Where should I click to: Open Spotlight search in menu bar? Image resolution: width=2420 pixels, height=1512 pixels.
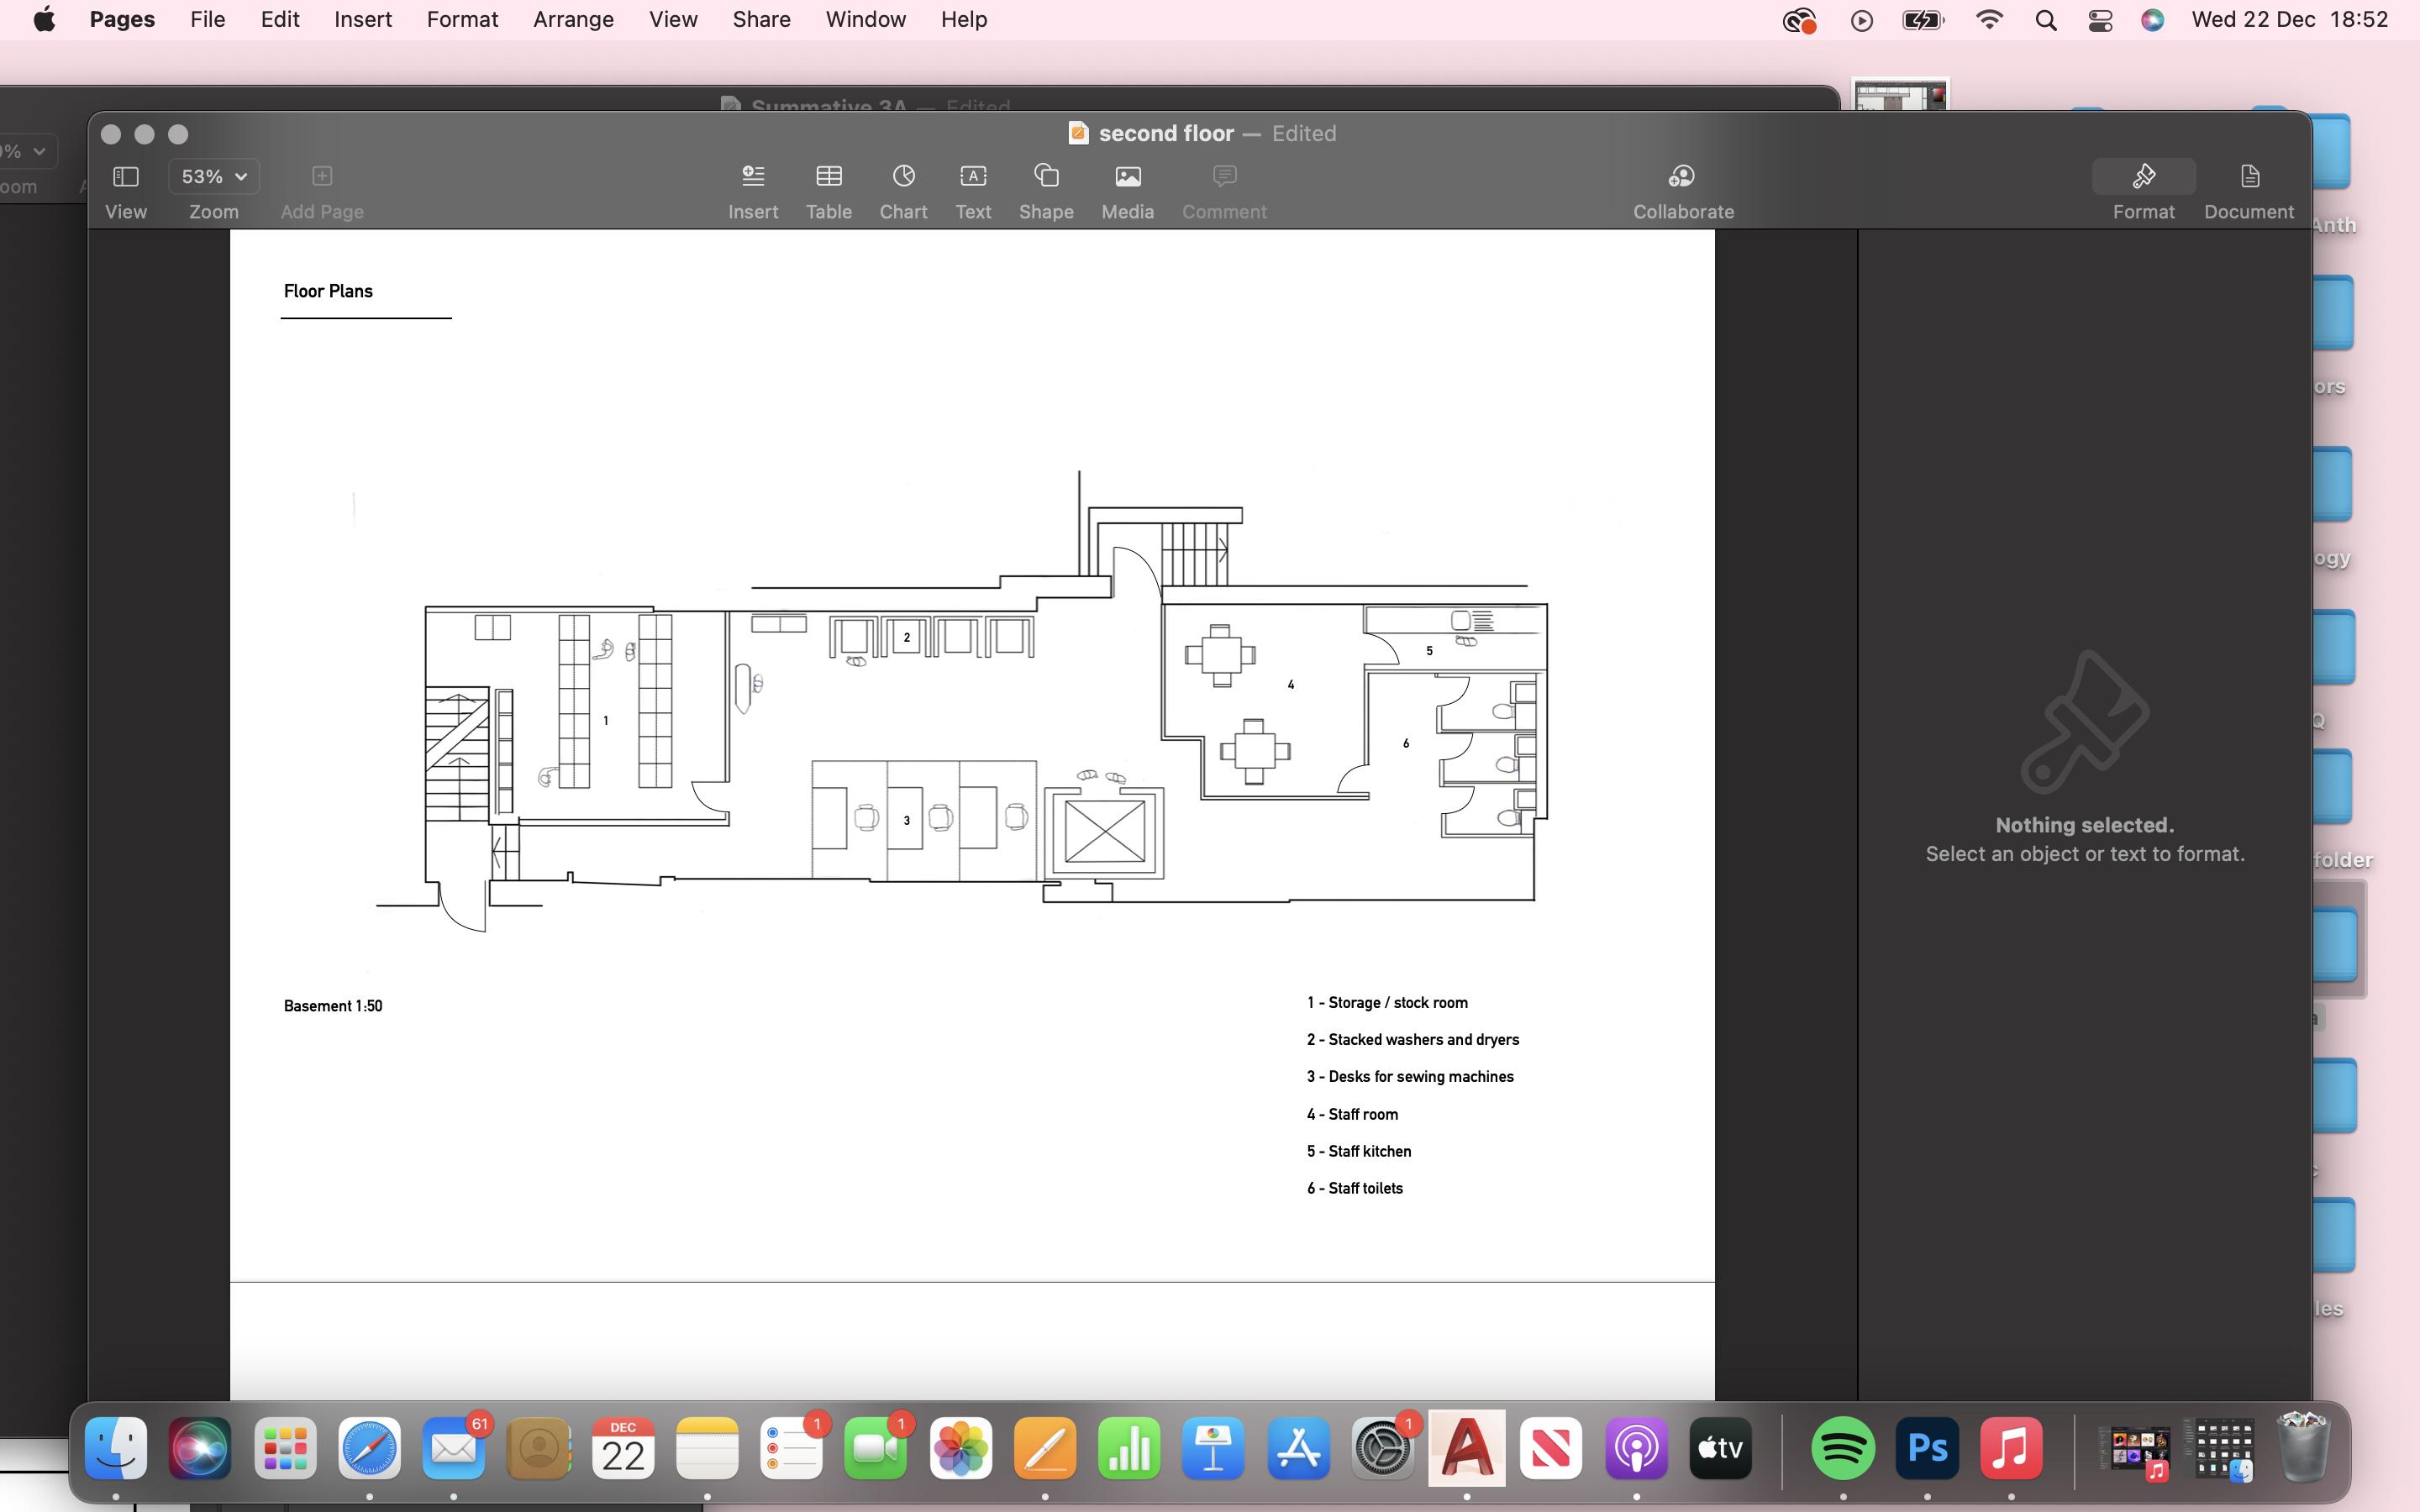(2046, 20)
